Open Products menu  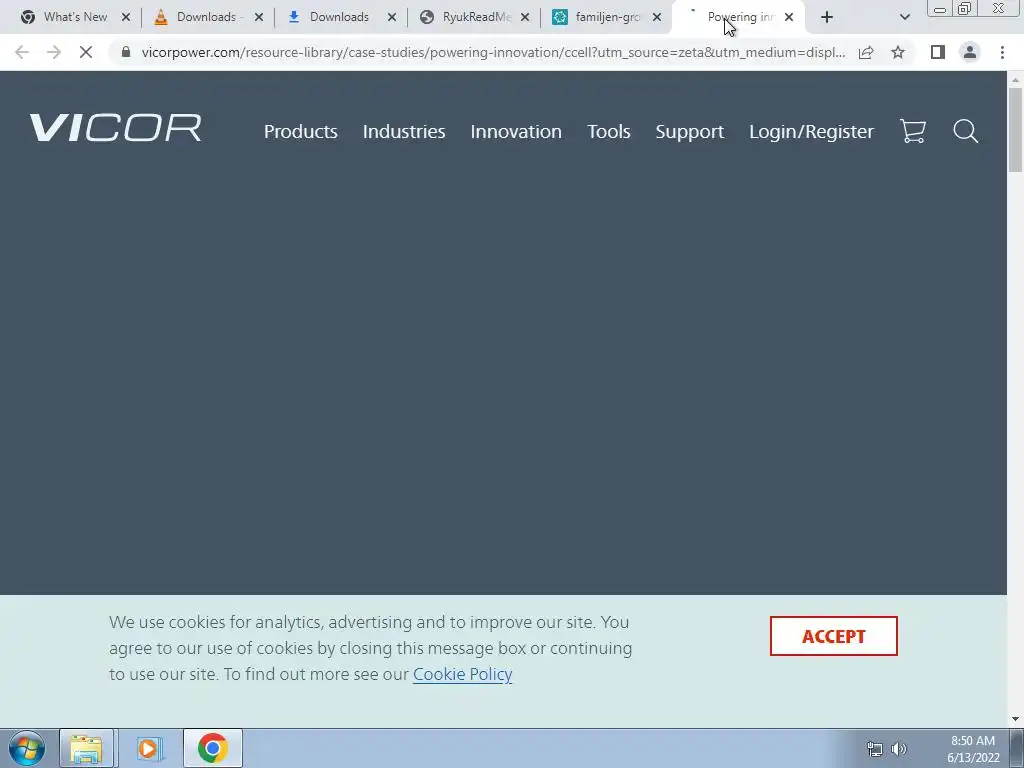click(x=300, y=131)
